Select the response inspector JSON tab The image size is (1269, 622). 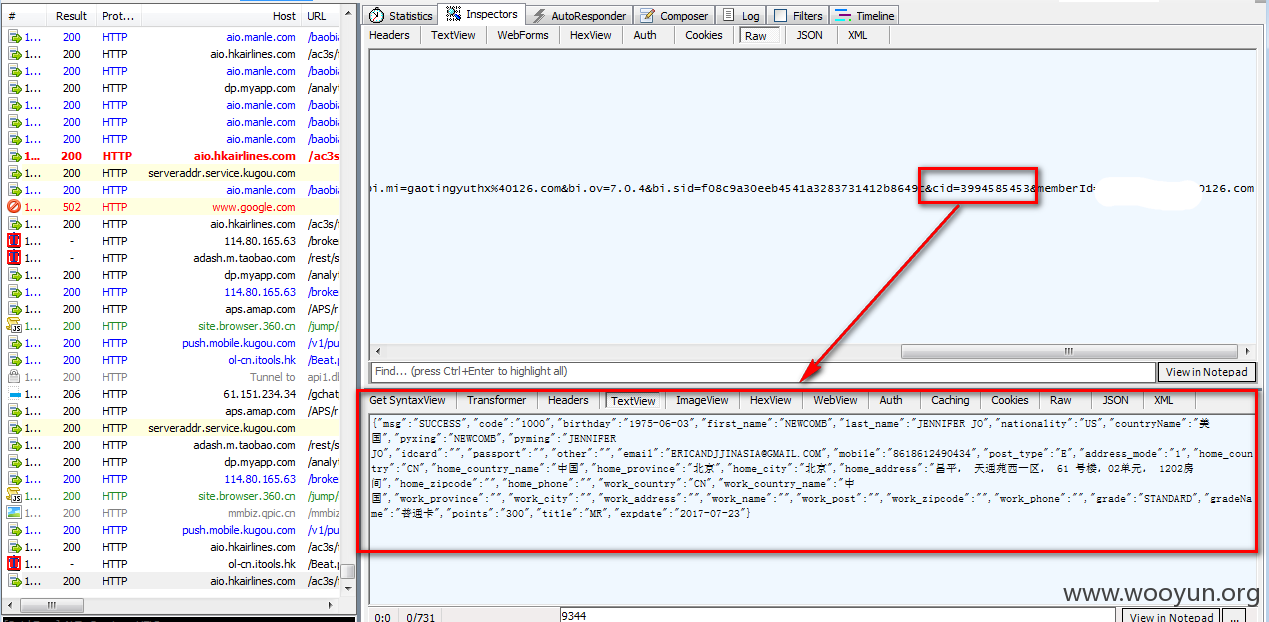(x=1116, y=400)
